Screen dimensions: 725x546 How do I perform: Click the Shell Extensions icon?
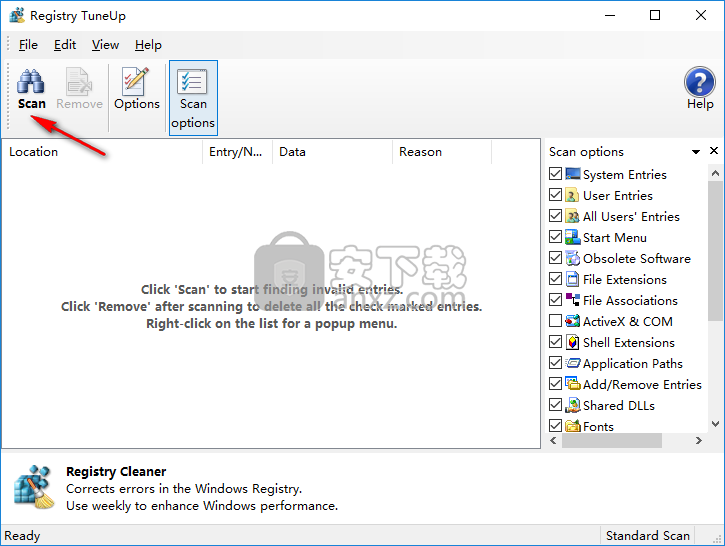(572, 342)
